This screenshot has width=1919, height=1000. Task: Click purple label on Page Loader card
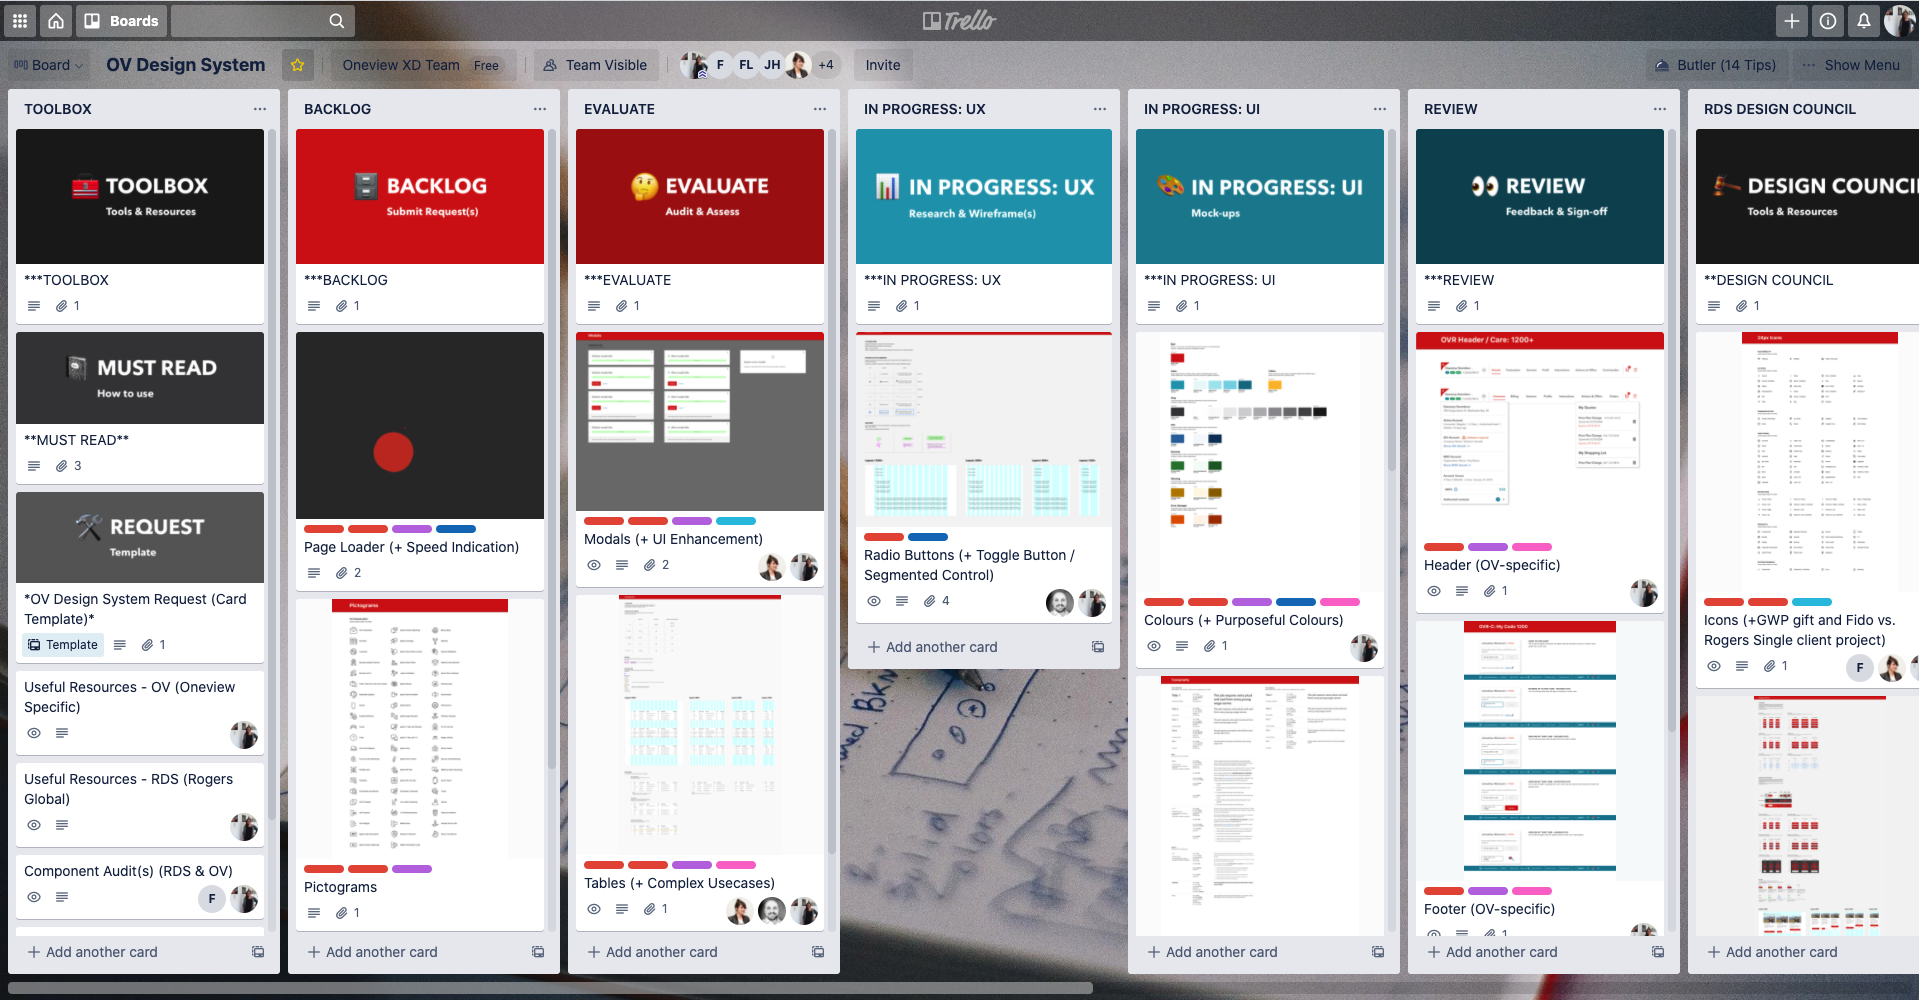click(x=412, y=529)
